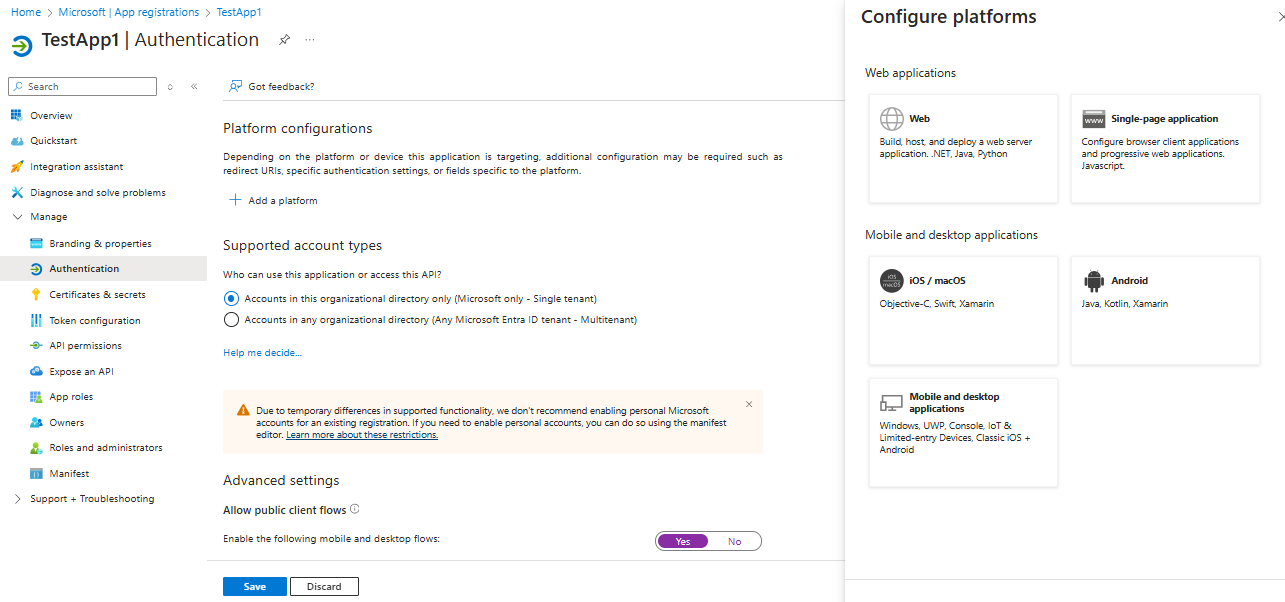Viewport: 1285px width, 602px height.
Task: Click the sidebar Search input field
Action: pyautogui.click(x=90, y=87)
